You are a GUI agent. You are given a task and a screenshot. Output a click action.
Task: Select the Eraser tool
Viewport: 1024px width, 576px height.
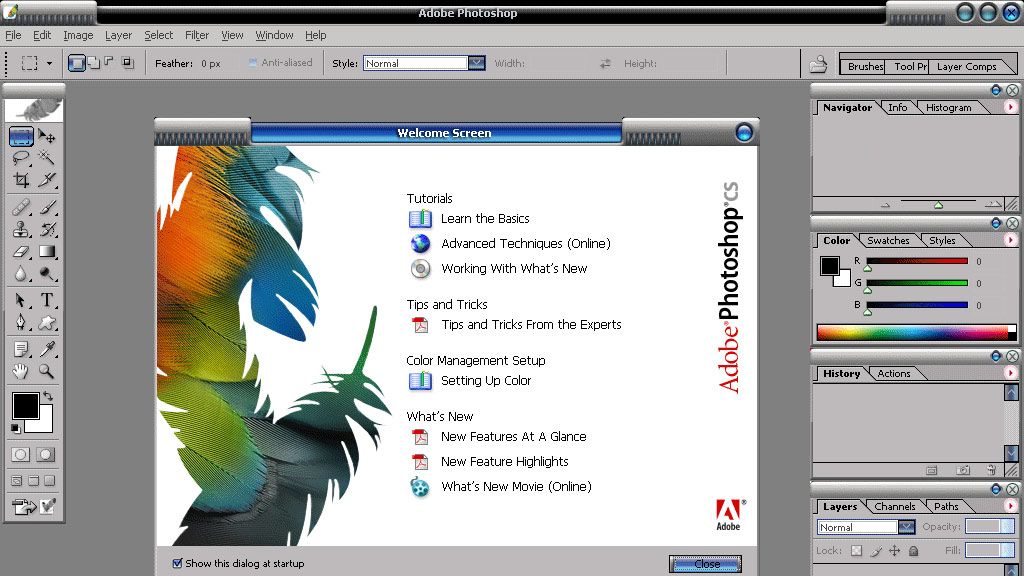click(x=22, y=252)
